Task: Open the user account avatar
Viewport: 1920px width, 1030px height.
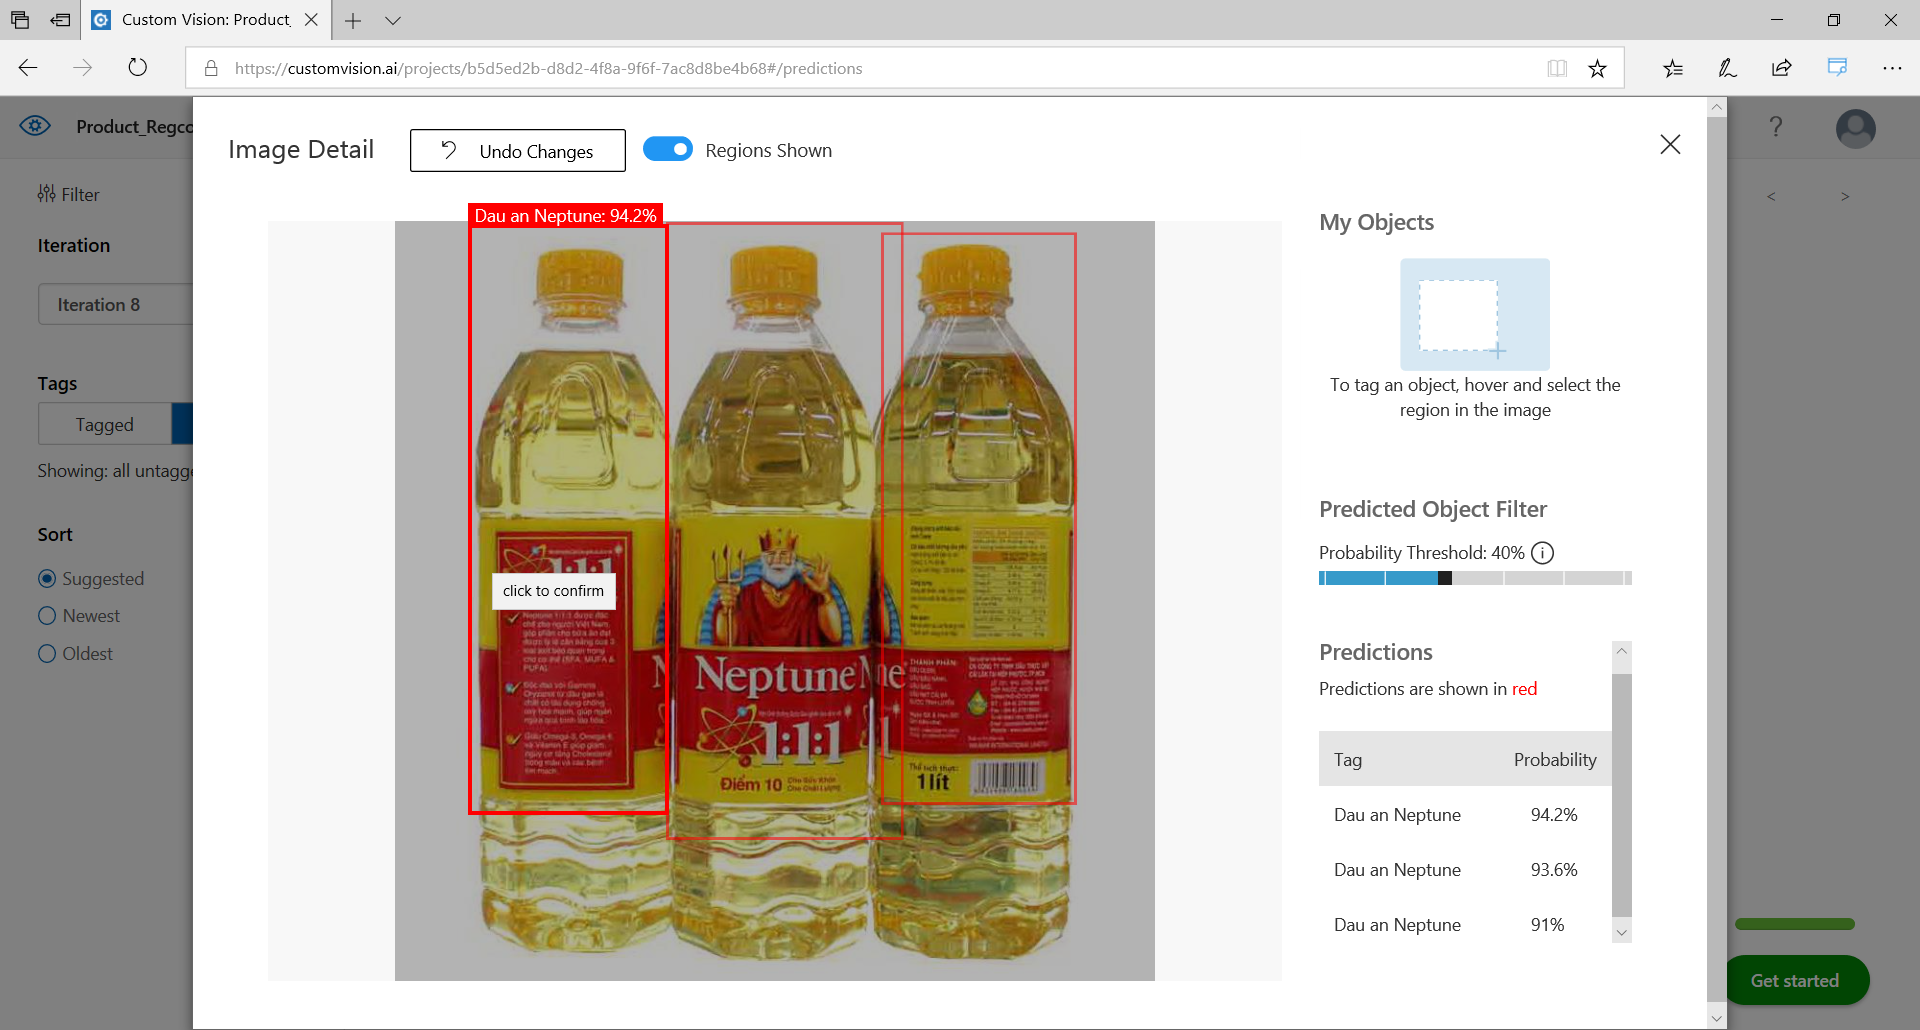Action: click(x=1855, y=128)
